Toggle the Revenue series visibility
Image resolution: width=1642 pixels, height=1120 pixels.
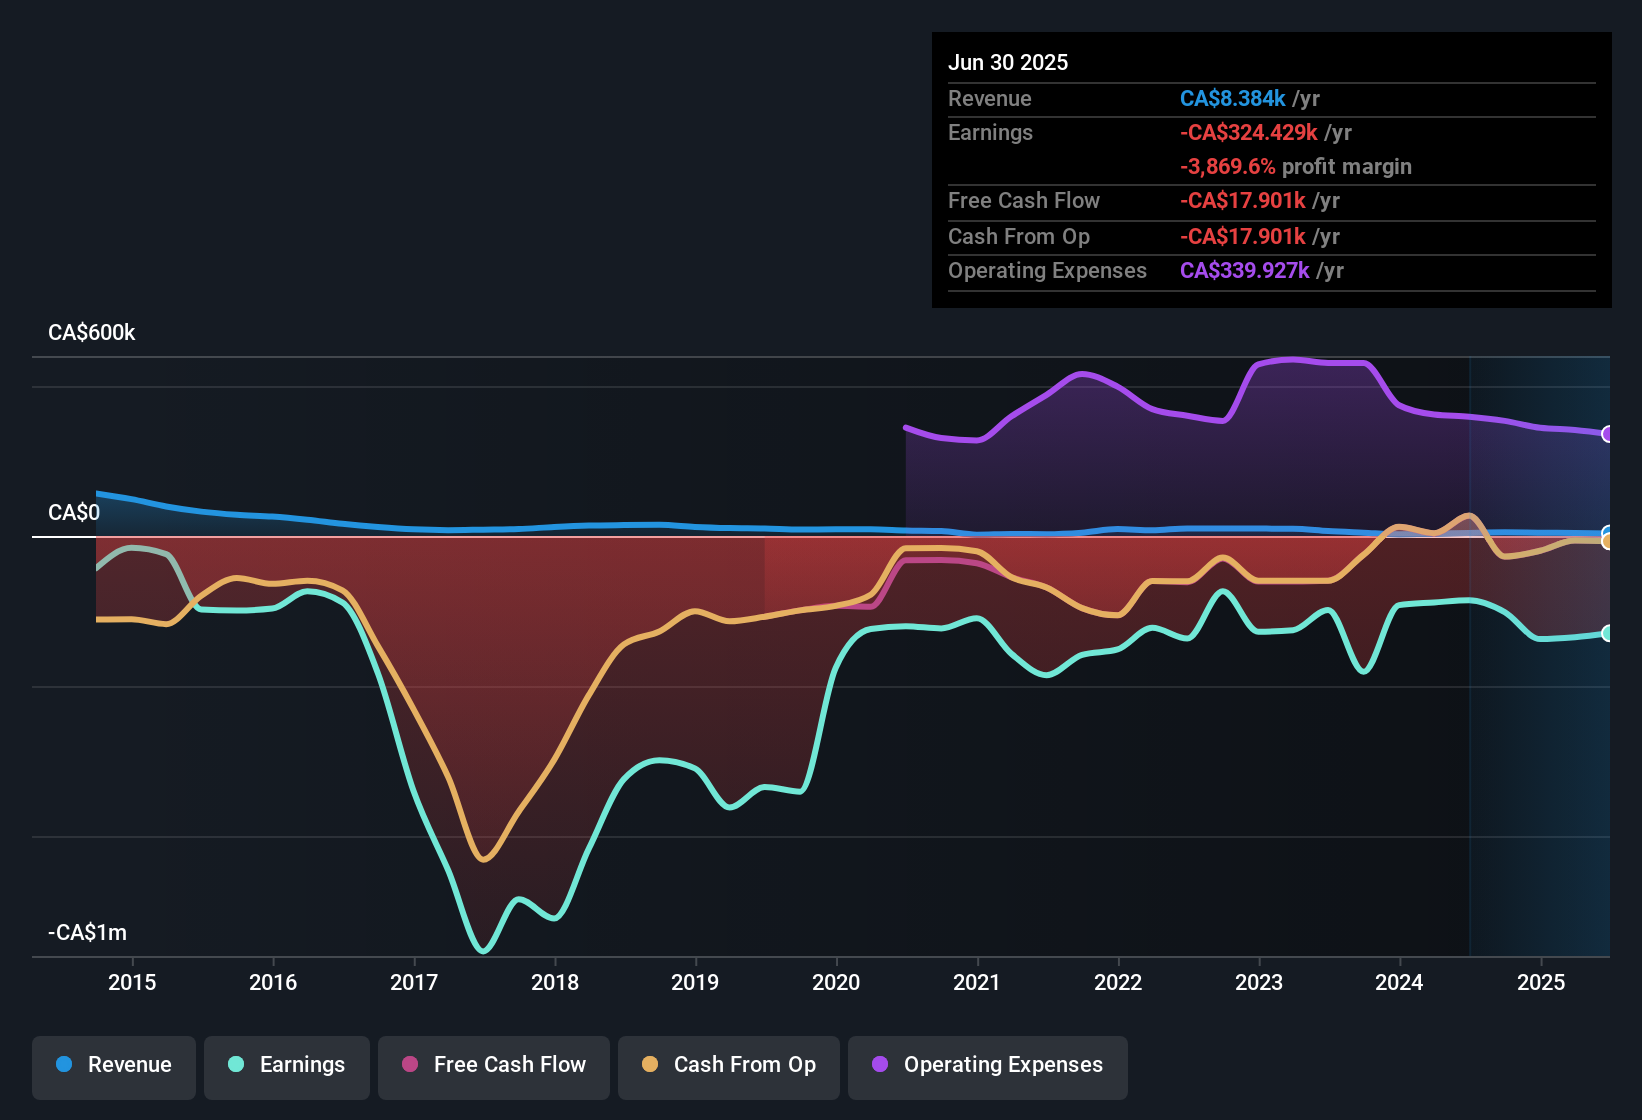coord(113,1066)
